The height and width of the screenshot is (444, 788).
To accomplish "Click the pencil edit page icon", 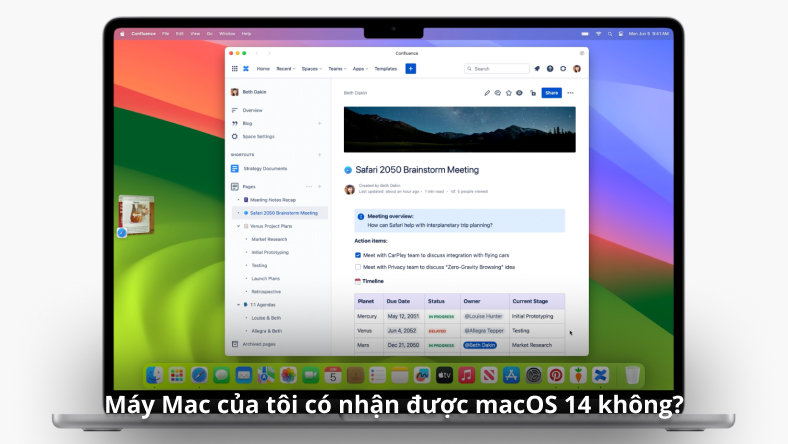I will (x=487, y=93).
